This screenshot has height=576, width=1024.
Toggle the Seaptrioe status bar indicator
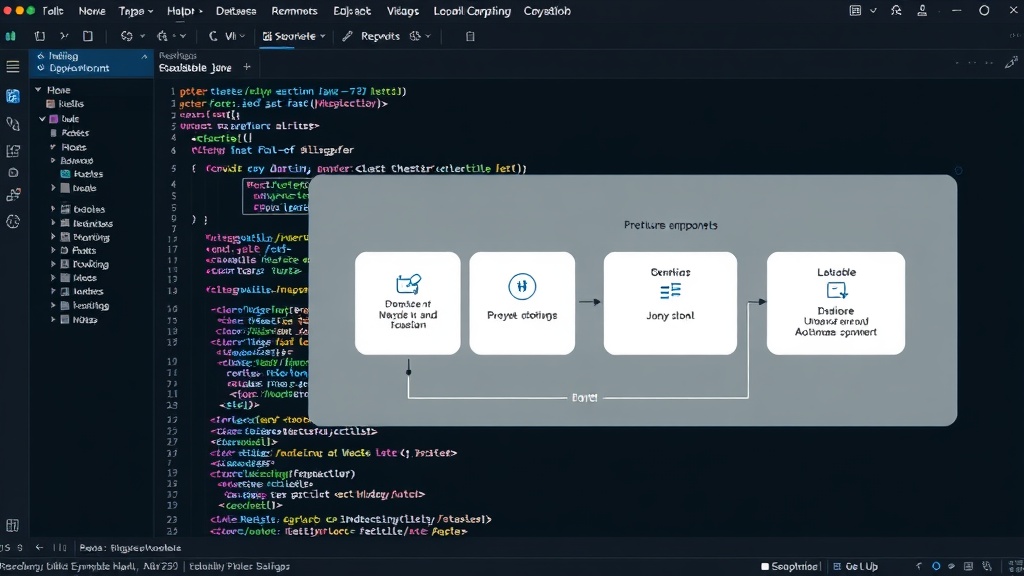tap(789, 566)
